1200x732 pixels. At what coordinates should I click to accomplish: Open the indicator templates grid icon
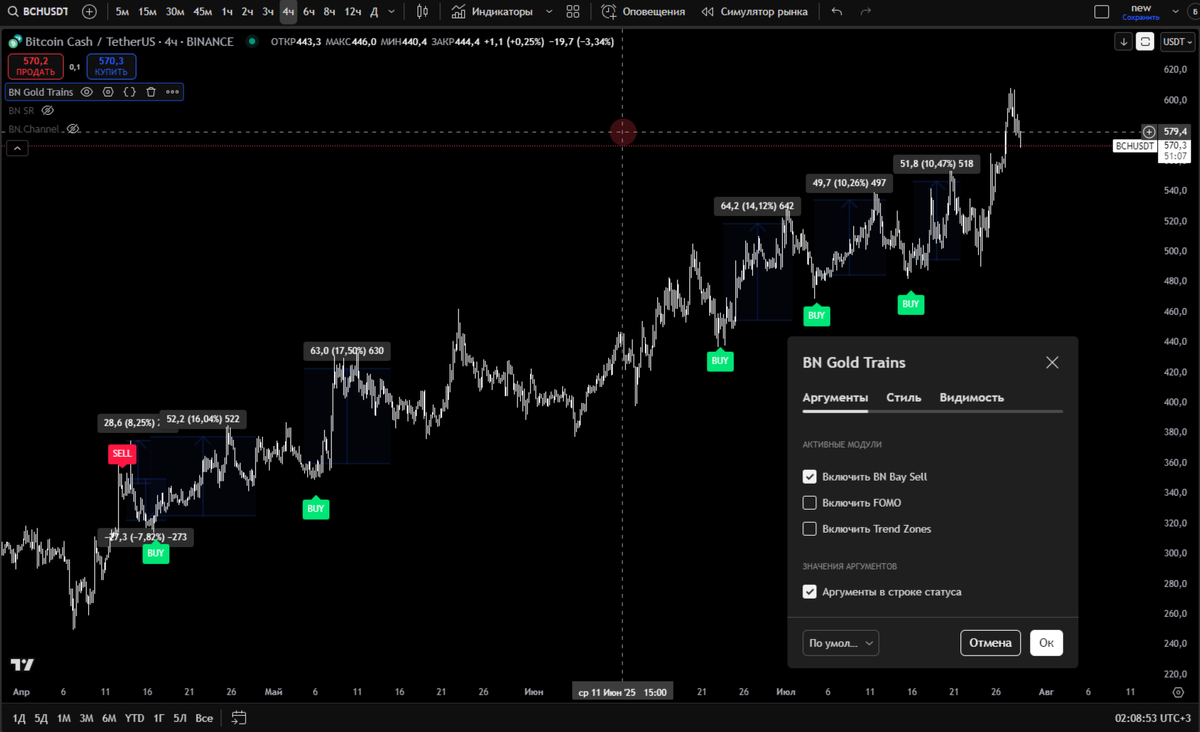pos(573,12)
